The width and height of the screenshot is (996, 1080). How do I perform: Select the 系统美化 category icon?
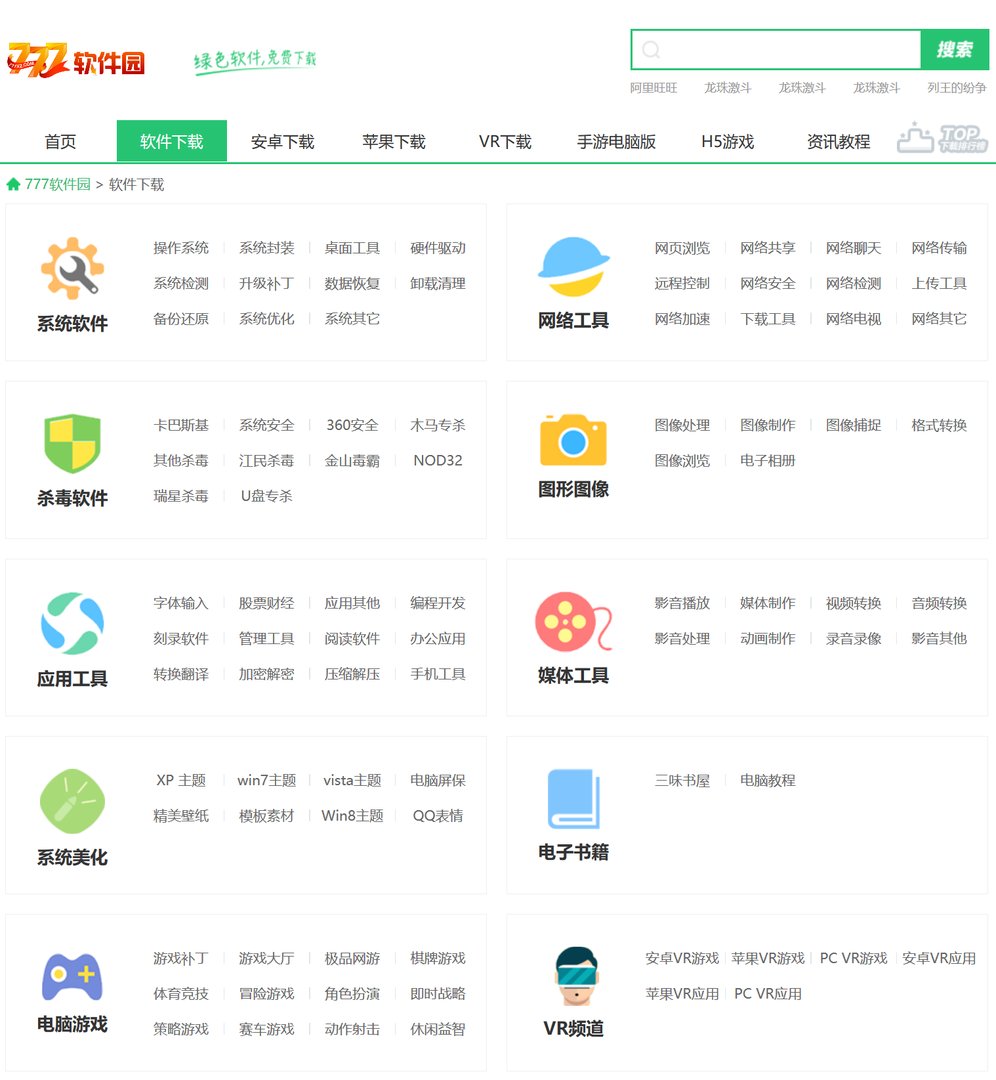coord(71,800)
